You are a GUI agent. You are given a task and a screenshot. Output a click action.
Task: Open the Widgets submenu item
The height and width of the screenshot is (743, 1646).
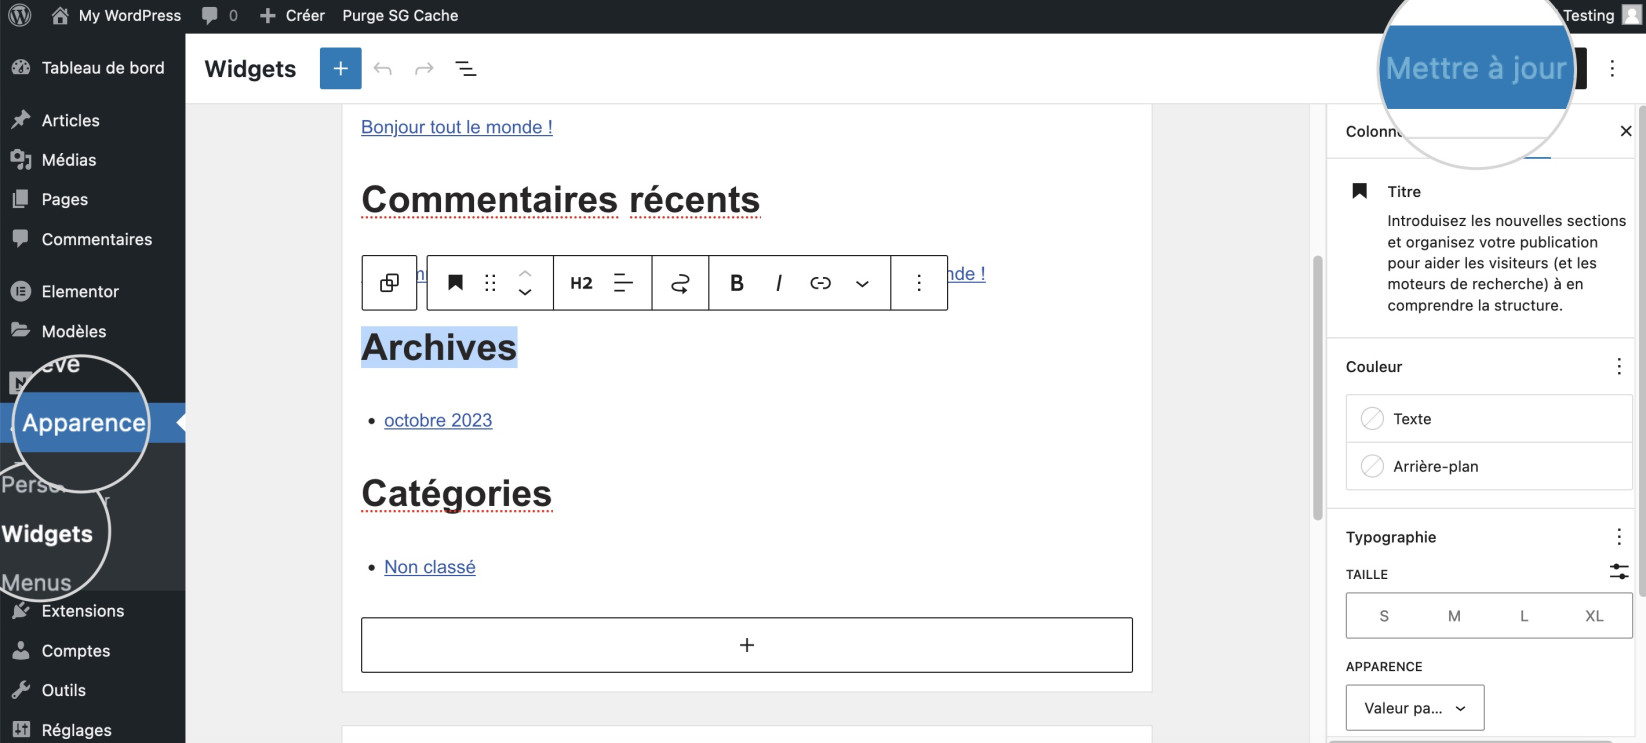point(47,534)
